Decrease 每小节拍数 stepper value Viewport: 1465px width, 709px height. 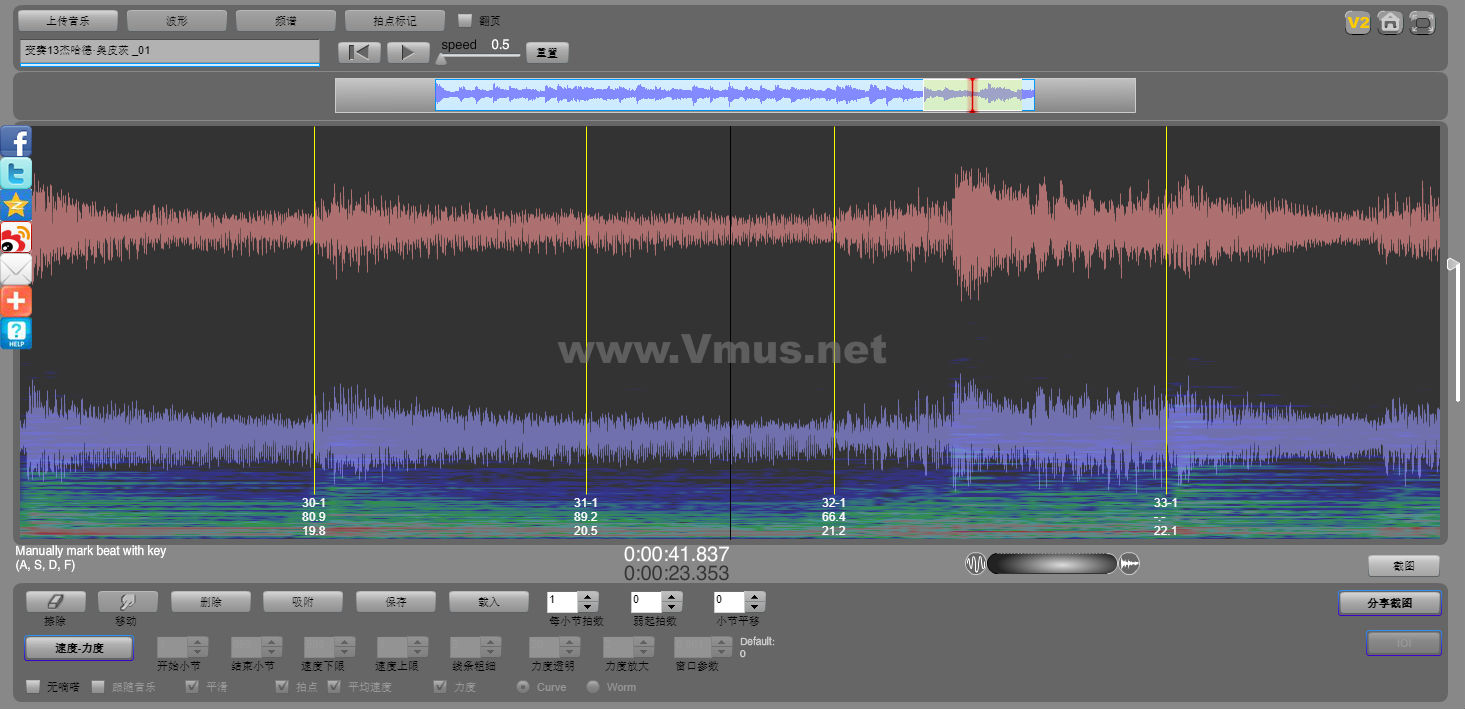pyautogui.click(x=589, y=607)
